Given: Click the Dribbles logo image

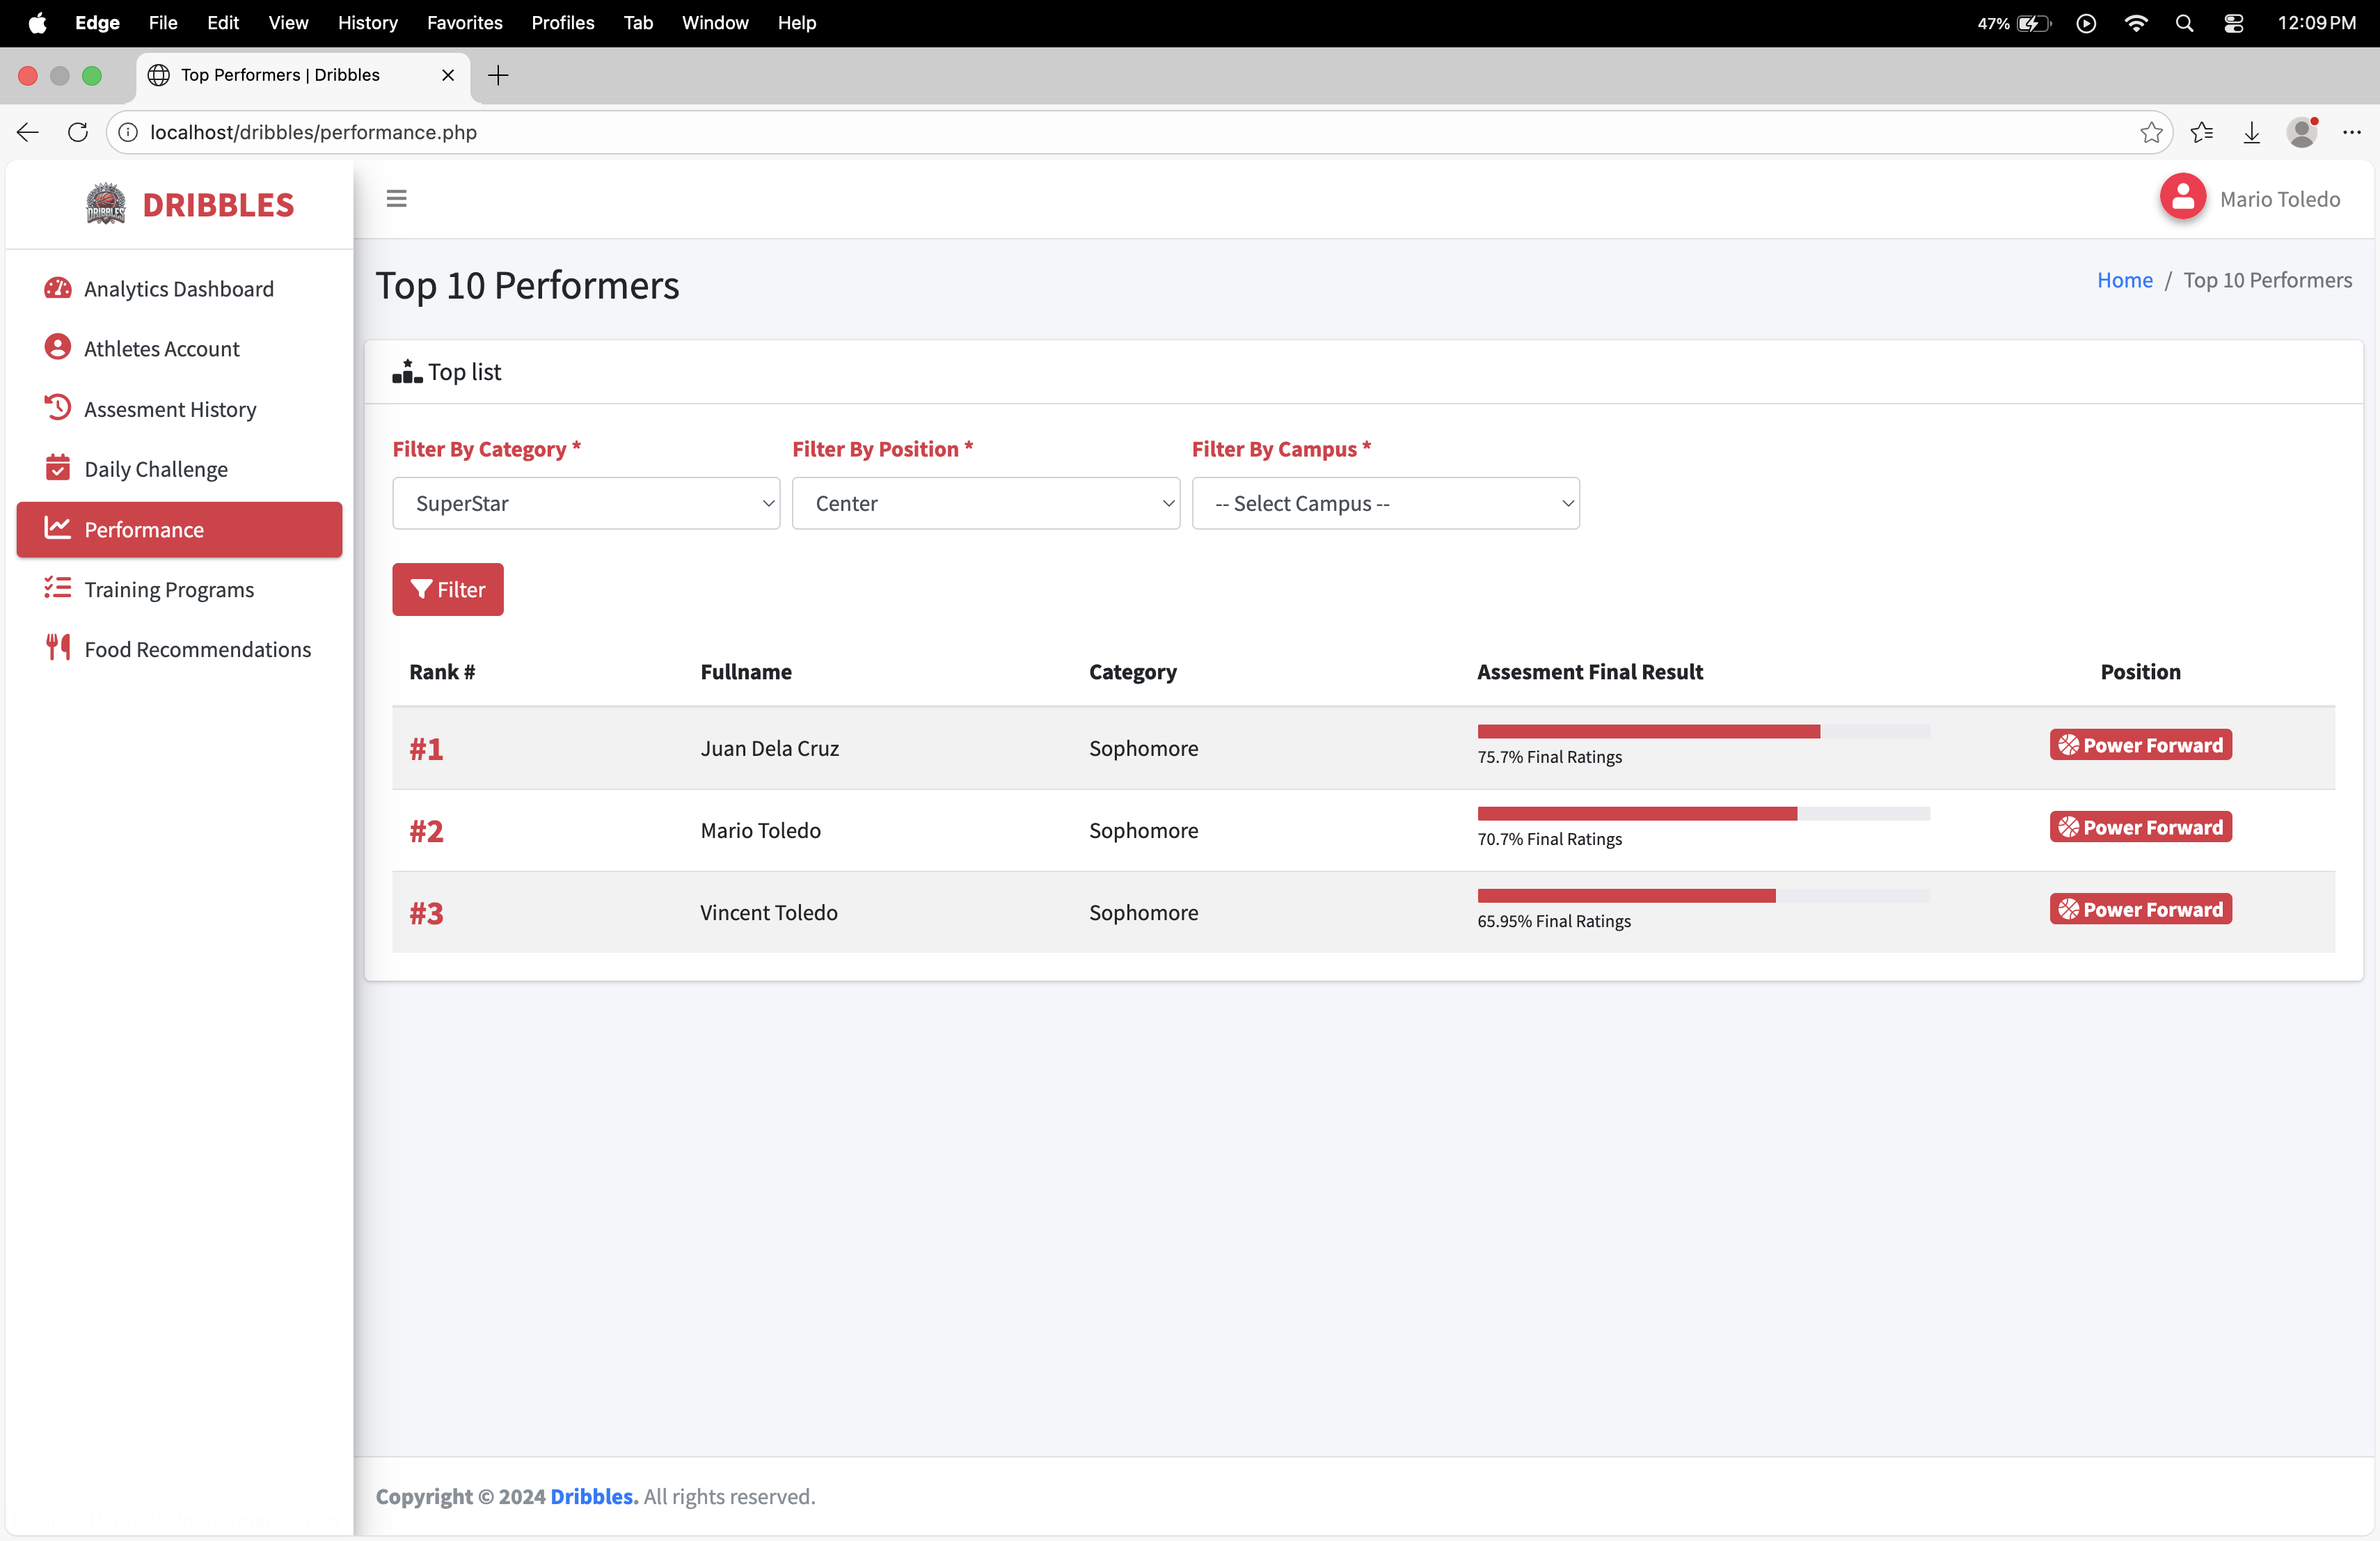Looking at the screenshot, I should 105,204.
